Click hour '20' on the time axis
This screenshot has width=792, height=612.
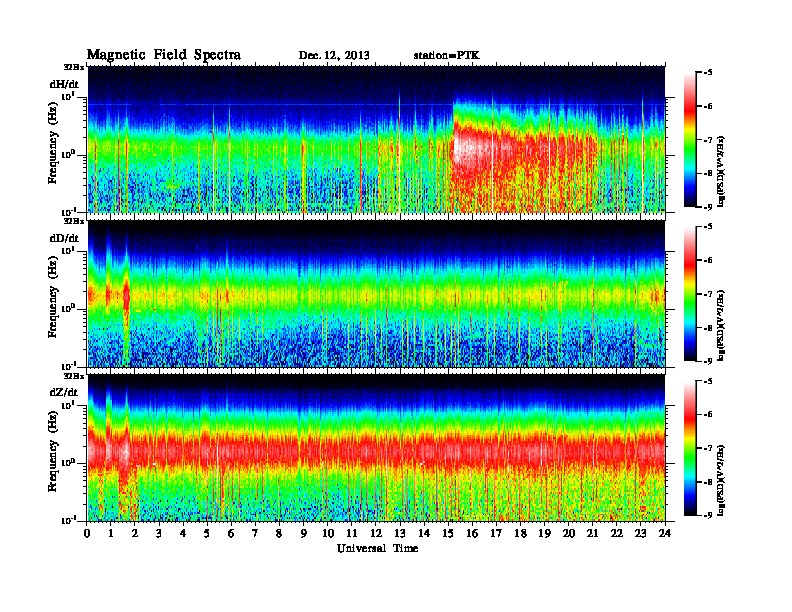pos(569,533)
